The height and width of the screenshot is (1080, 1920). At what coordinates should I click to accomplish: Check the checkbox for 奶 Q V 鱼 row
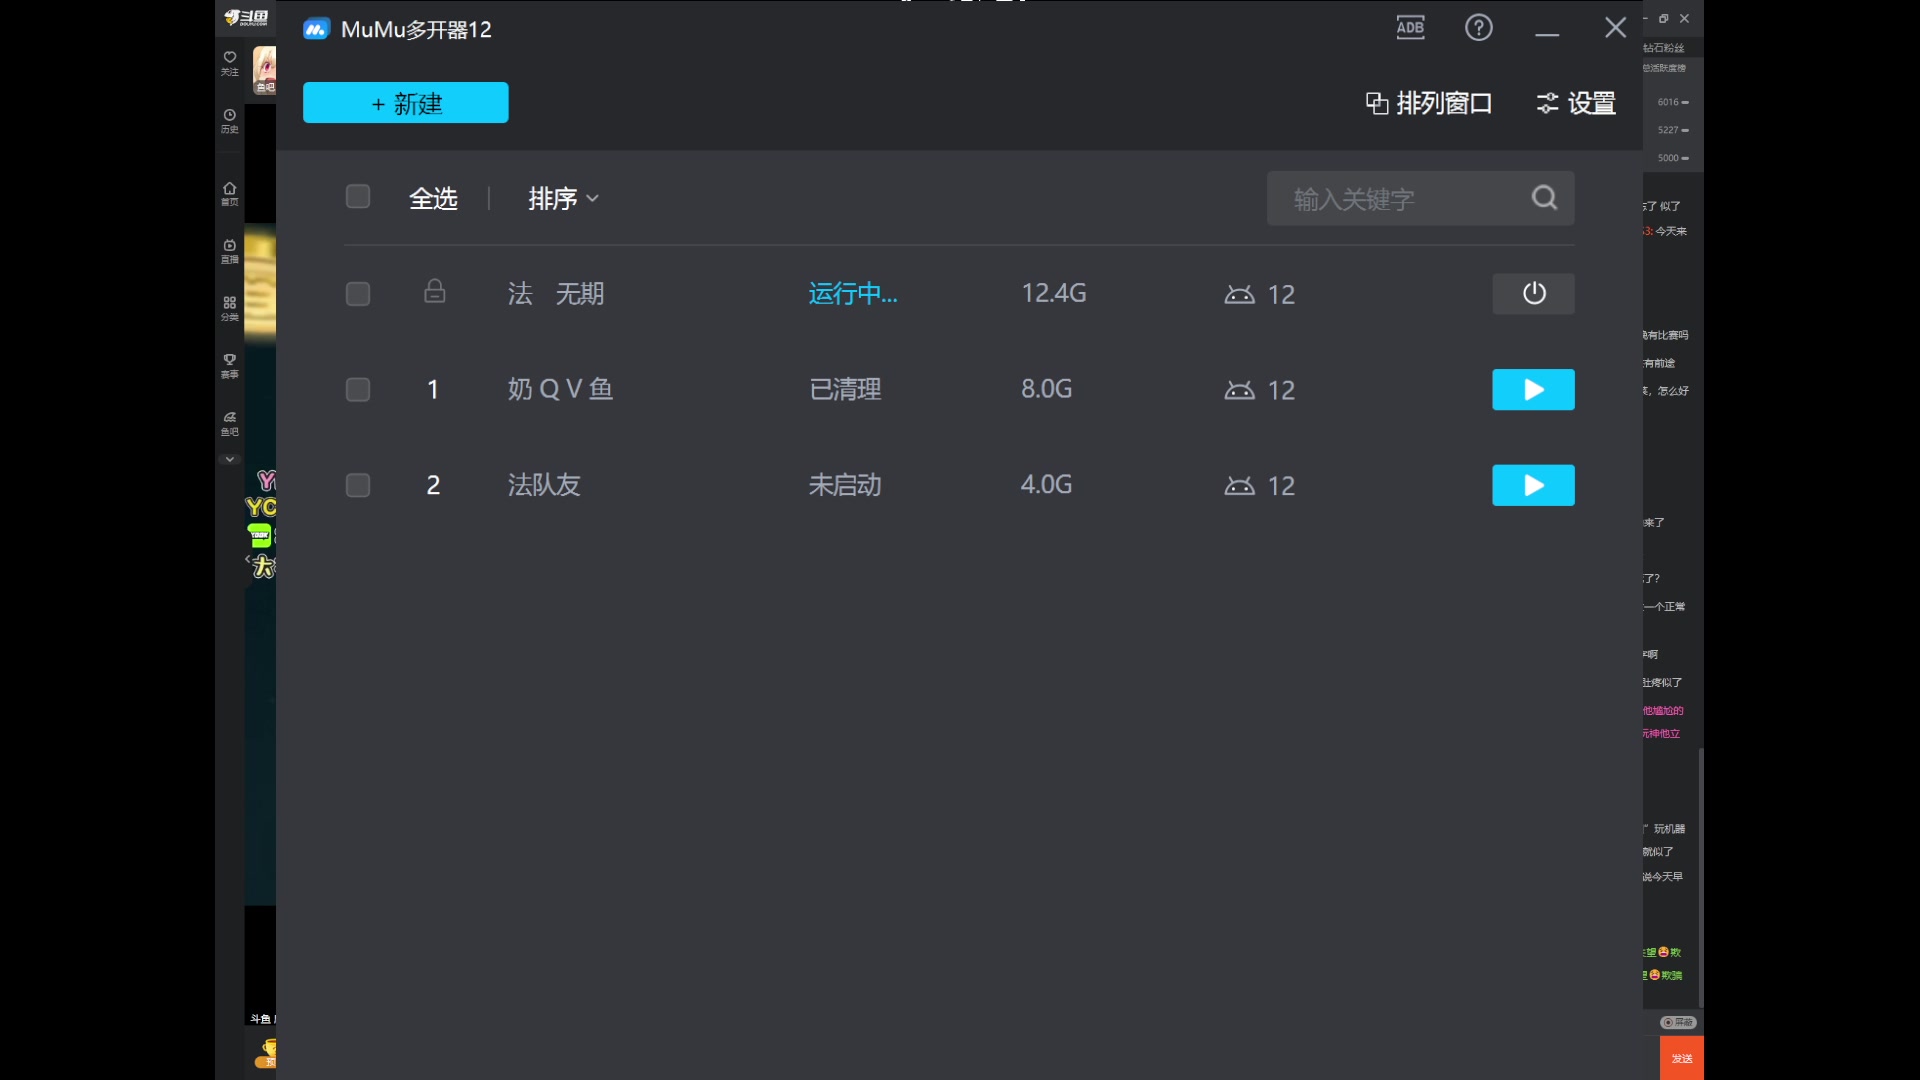click(357, 389)
